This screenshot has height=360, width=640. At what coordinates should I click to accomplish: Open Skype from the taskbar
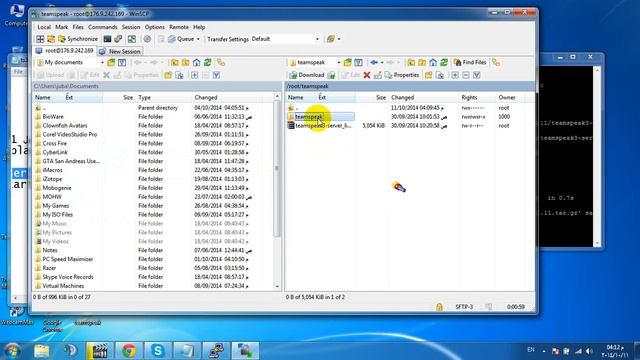point(158,351)
